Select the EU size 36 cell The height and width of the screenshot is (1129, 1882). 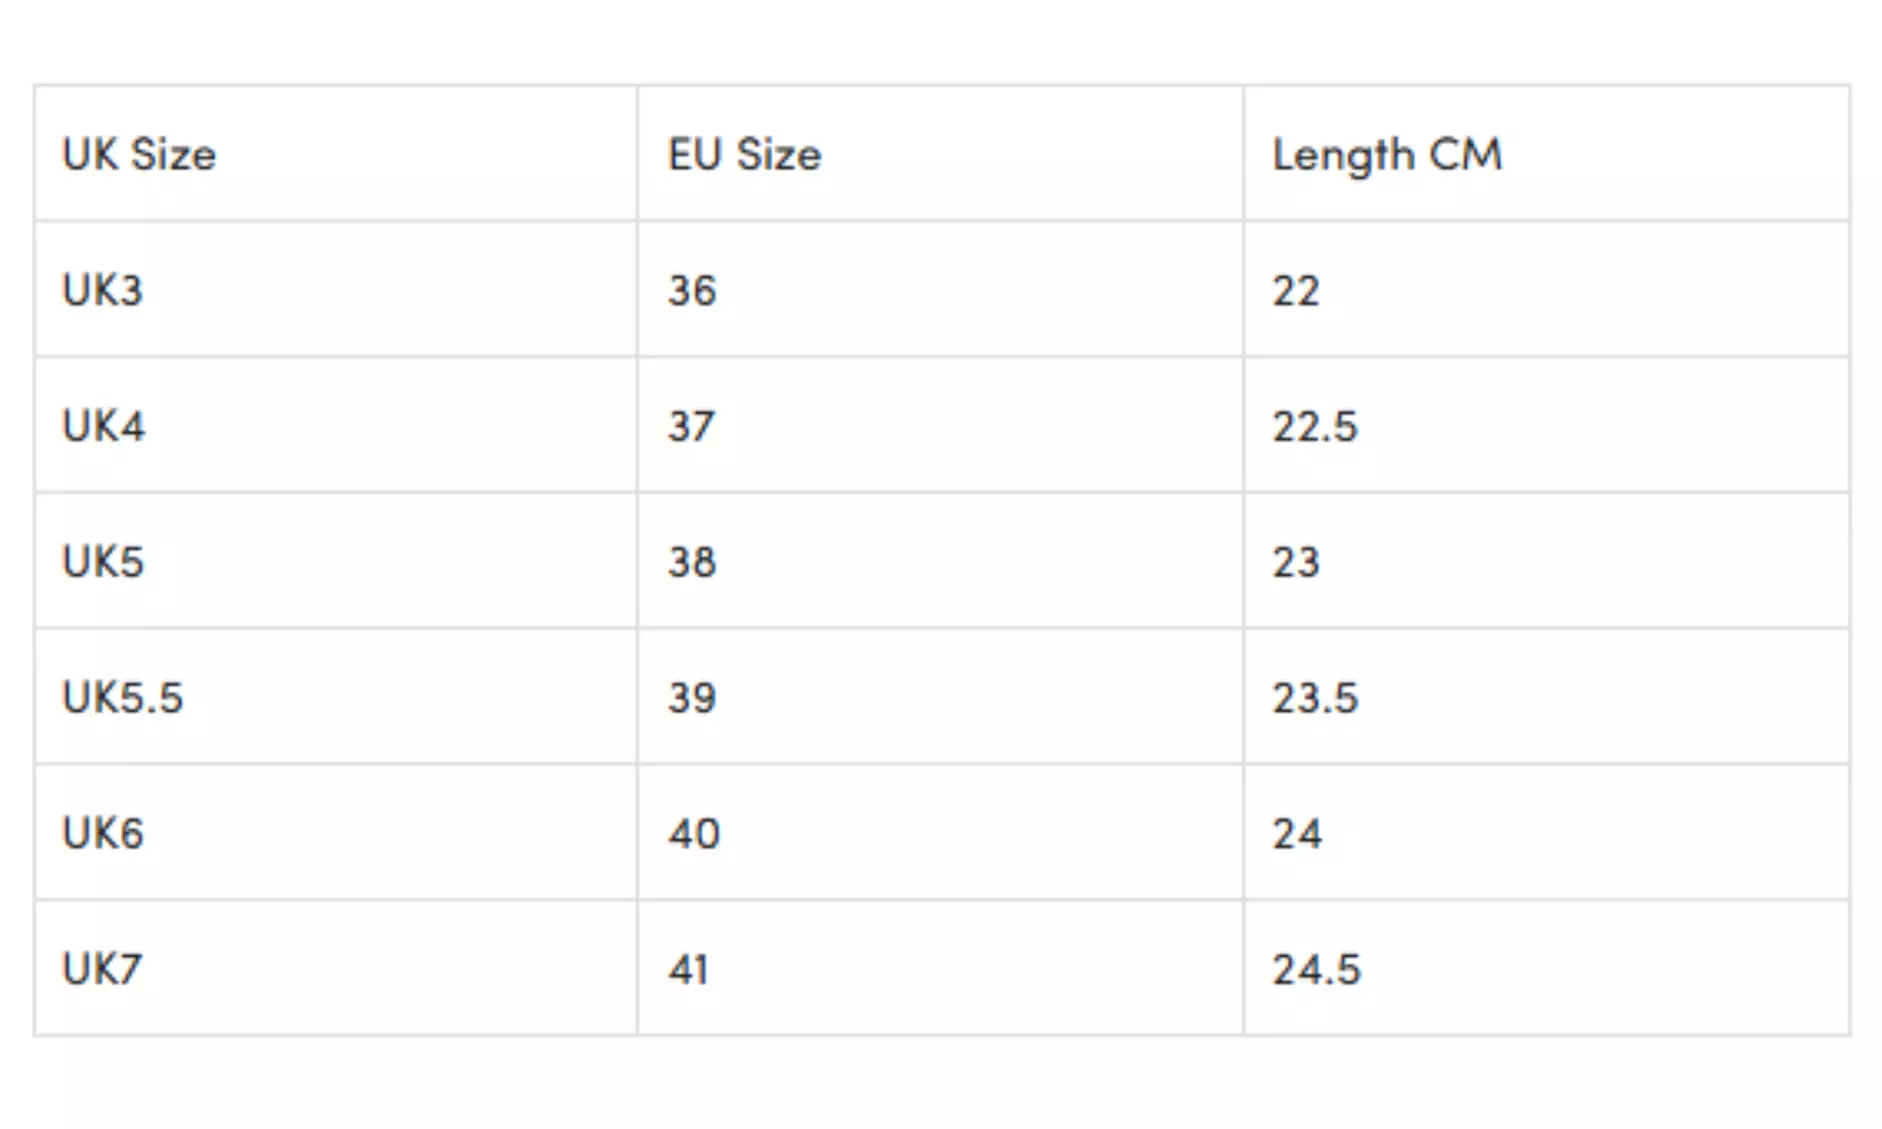(x=692, y=291)
